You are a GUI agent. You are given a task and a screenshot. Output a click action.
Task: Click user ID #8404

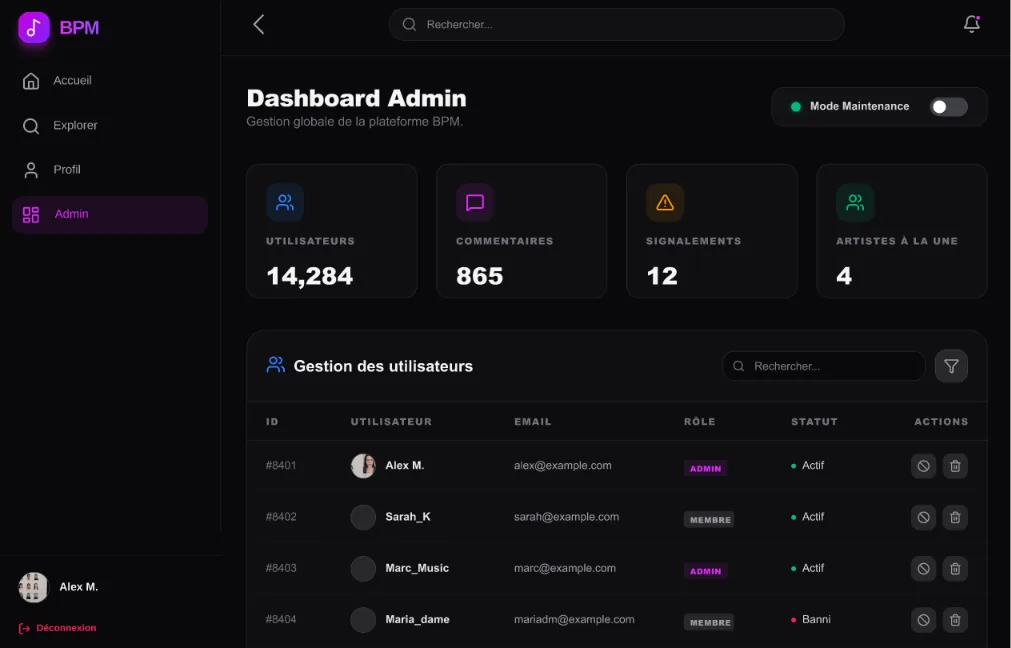tap(281, 620)
